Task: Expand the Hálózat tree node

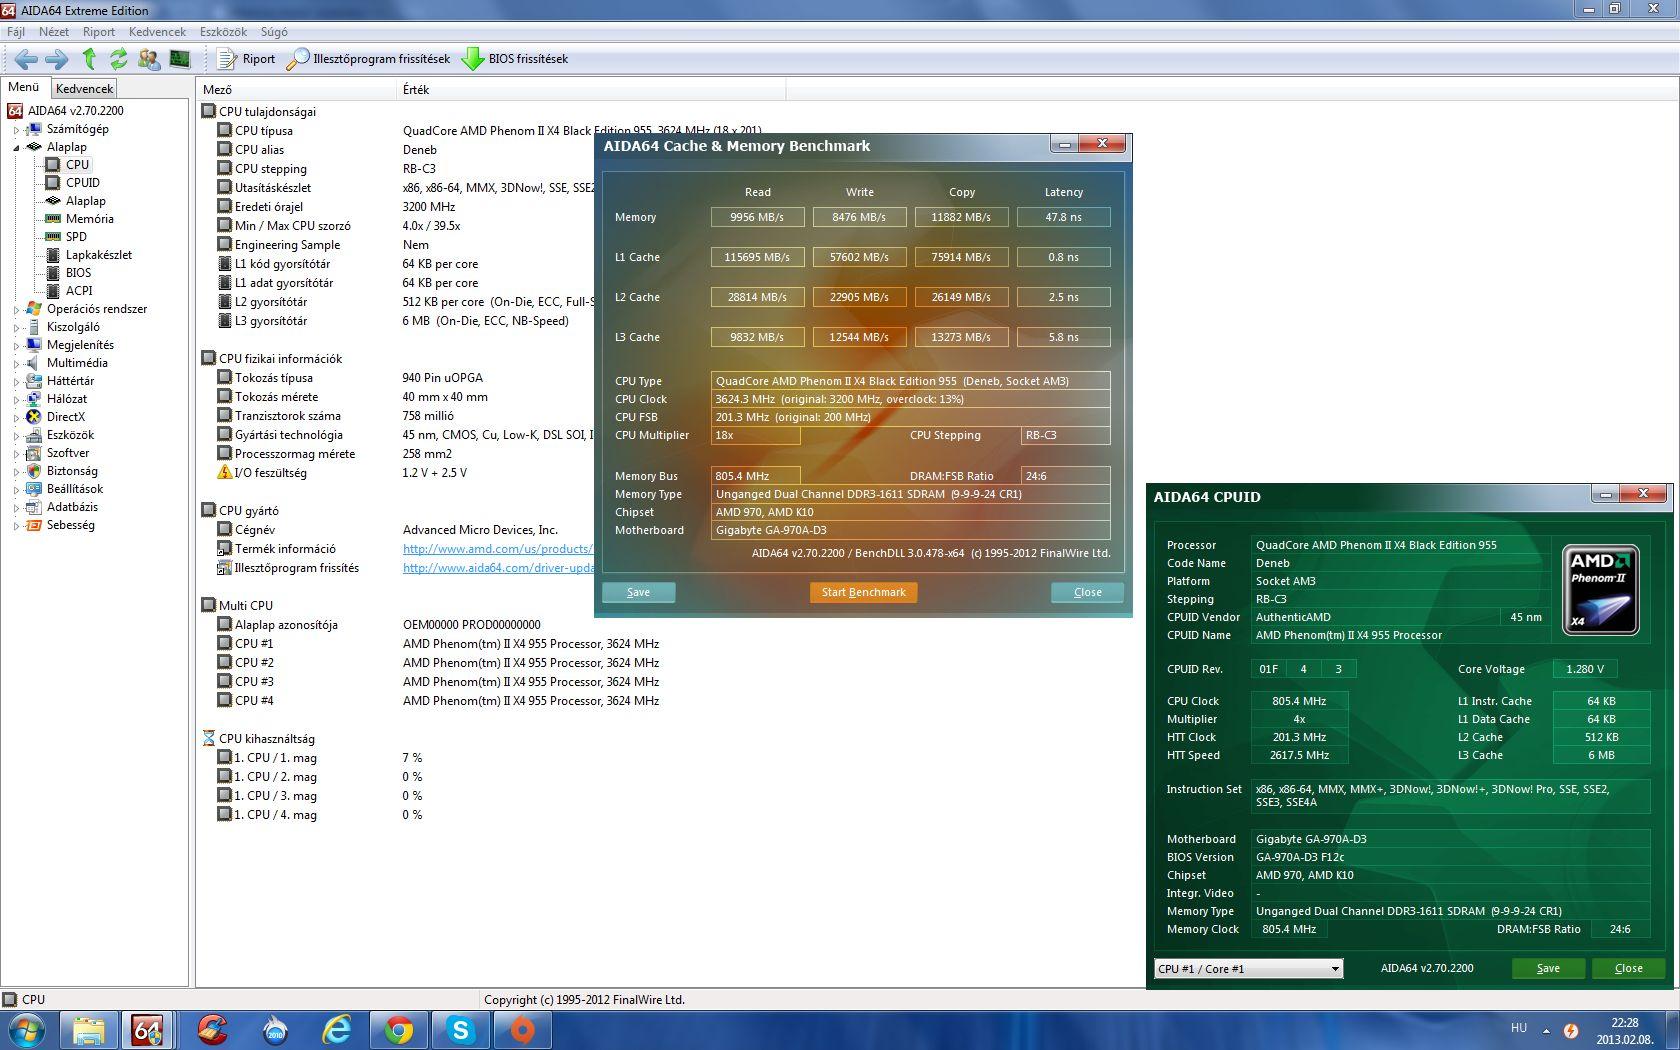Action: [x=17, y=400]
